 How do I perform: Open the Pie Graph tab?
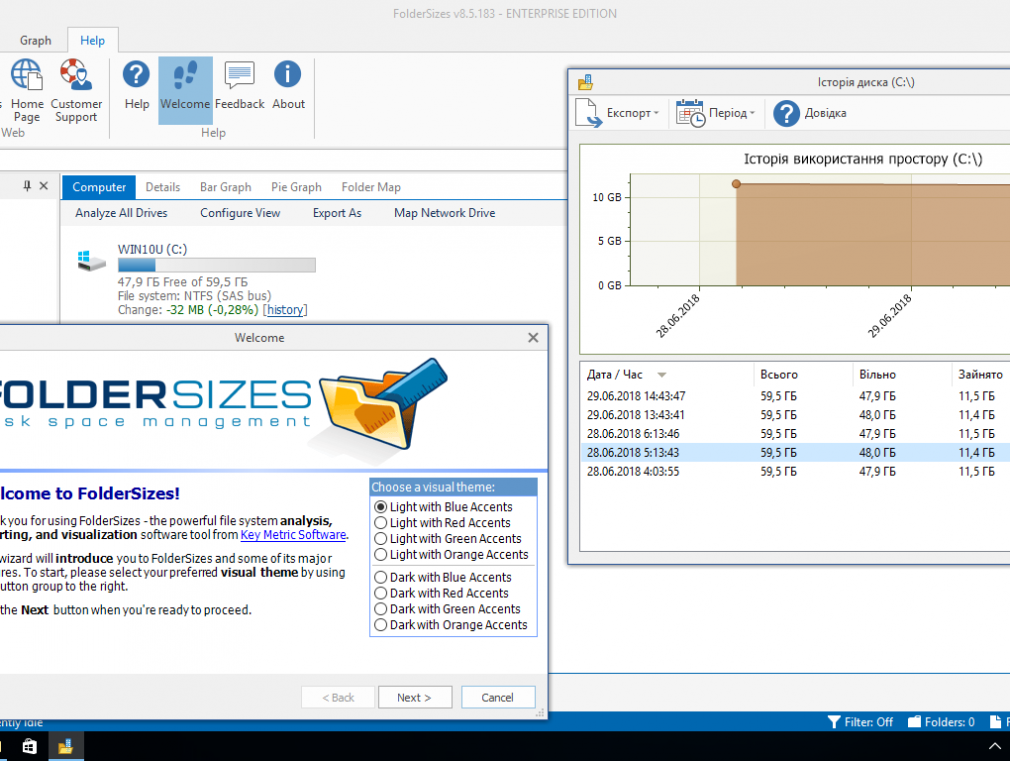pos(296,188)
